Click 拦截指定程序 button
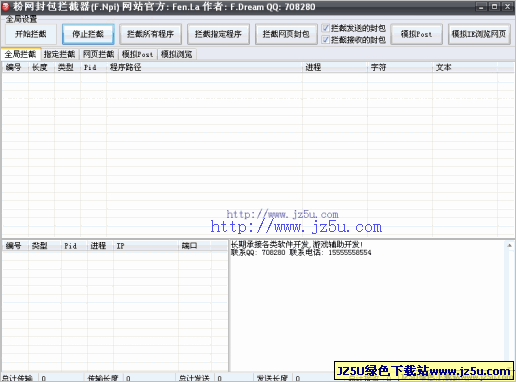Viewport: 516px width, 382px height. click(x=218, y=34)
